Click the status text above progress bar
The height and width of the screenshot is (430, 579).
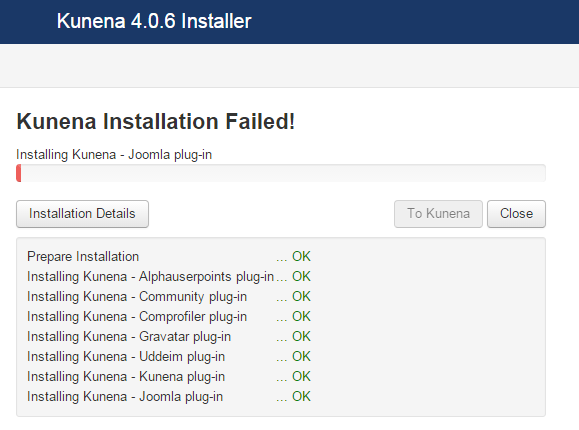click(x=114, y=154)
